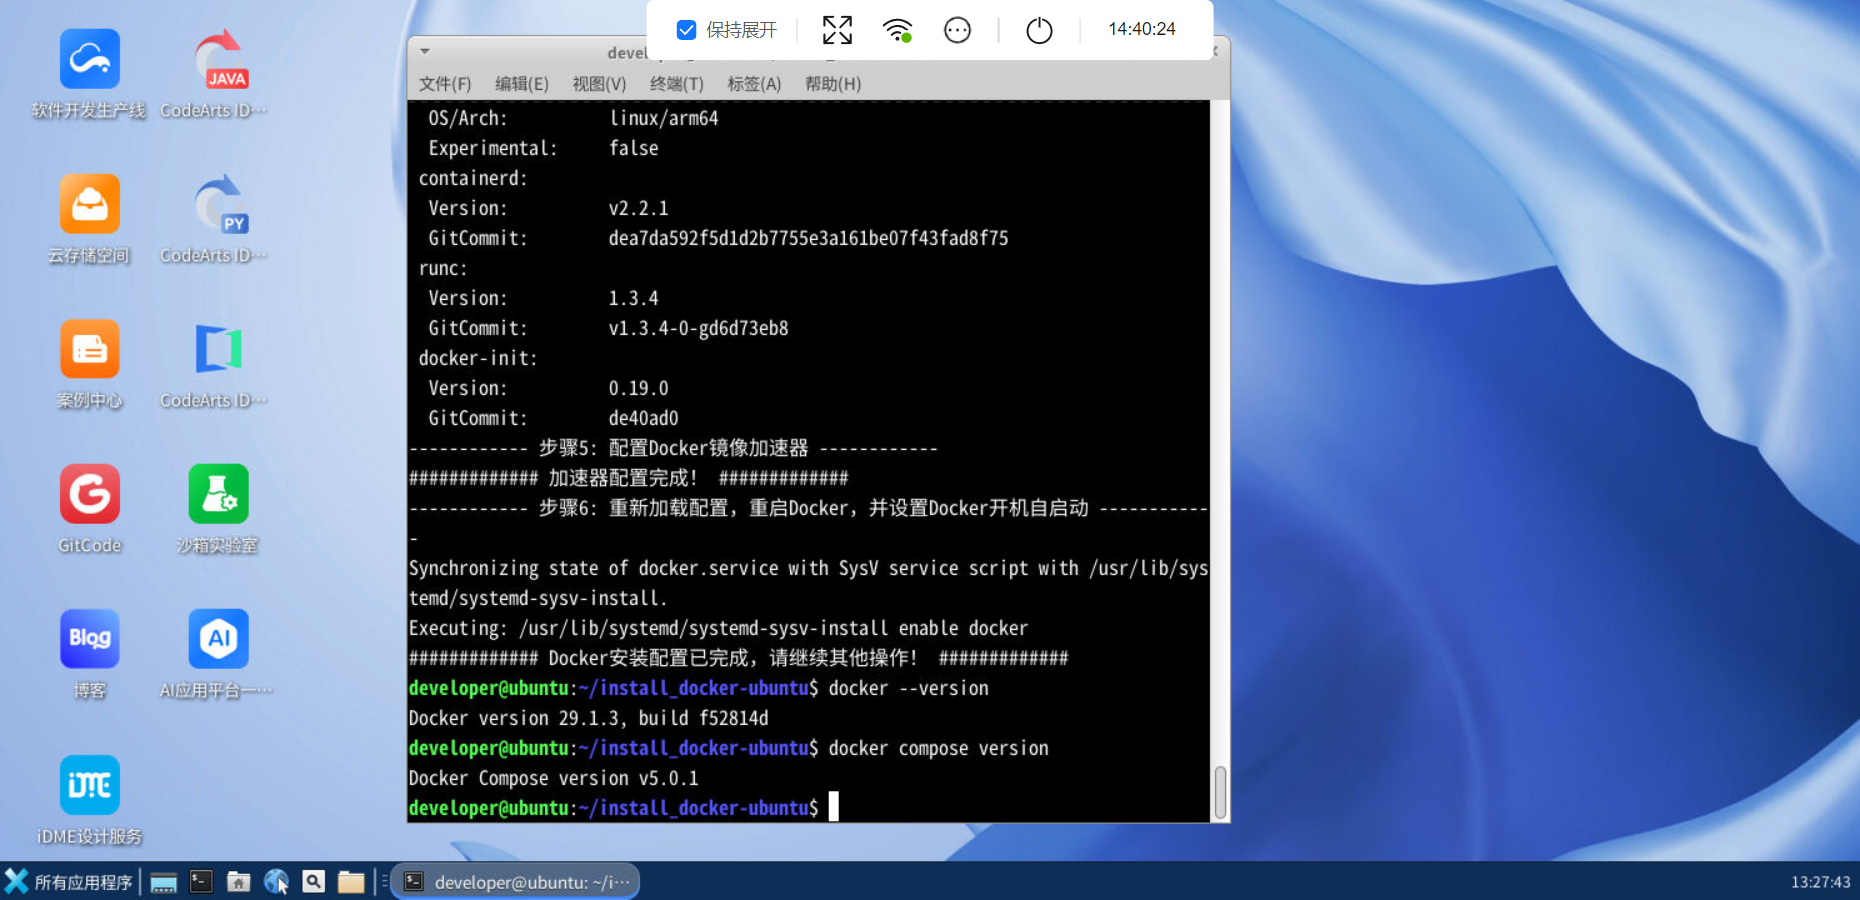Click the terminal vertical scrollbar thumb
This screenshot has height=900, width=1860.
[x=1220, y=792]
